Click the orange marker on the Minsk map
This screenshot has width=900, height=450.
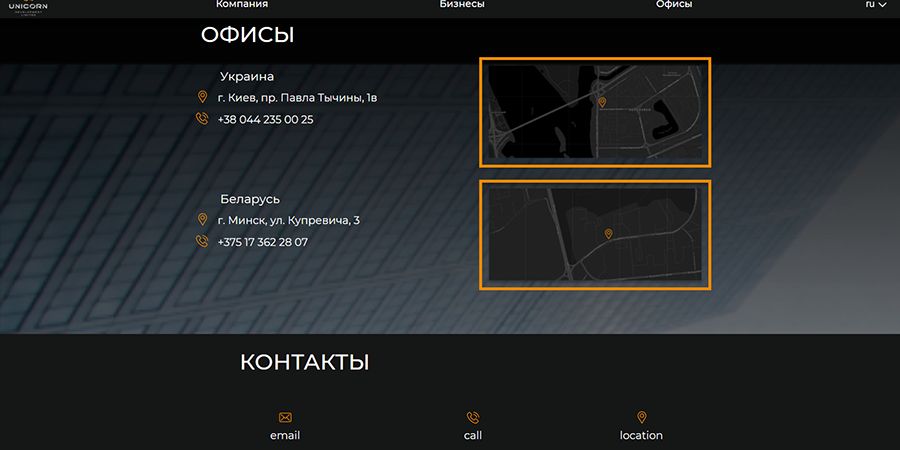tap(608, 233)
